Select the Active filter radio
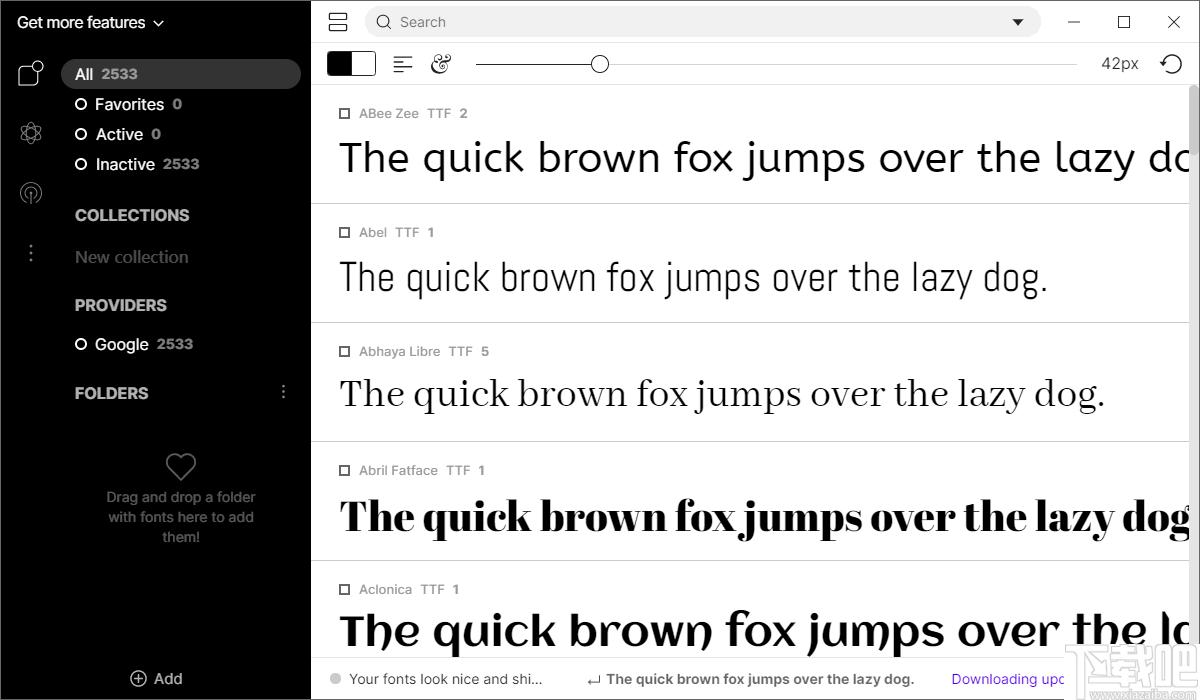Screen dimensions: 1200x700 81,134
